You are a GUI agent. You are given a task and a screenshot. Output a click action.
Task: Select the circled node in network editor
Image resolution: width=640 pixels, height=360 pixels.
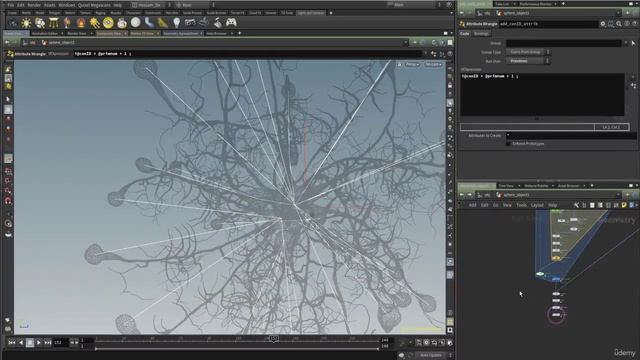coord(556,315)
